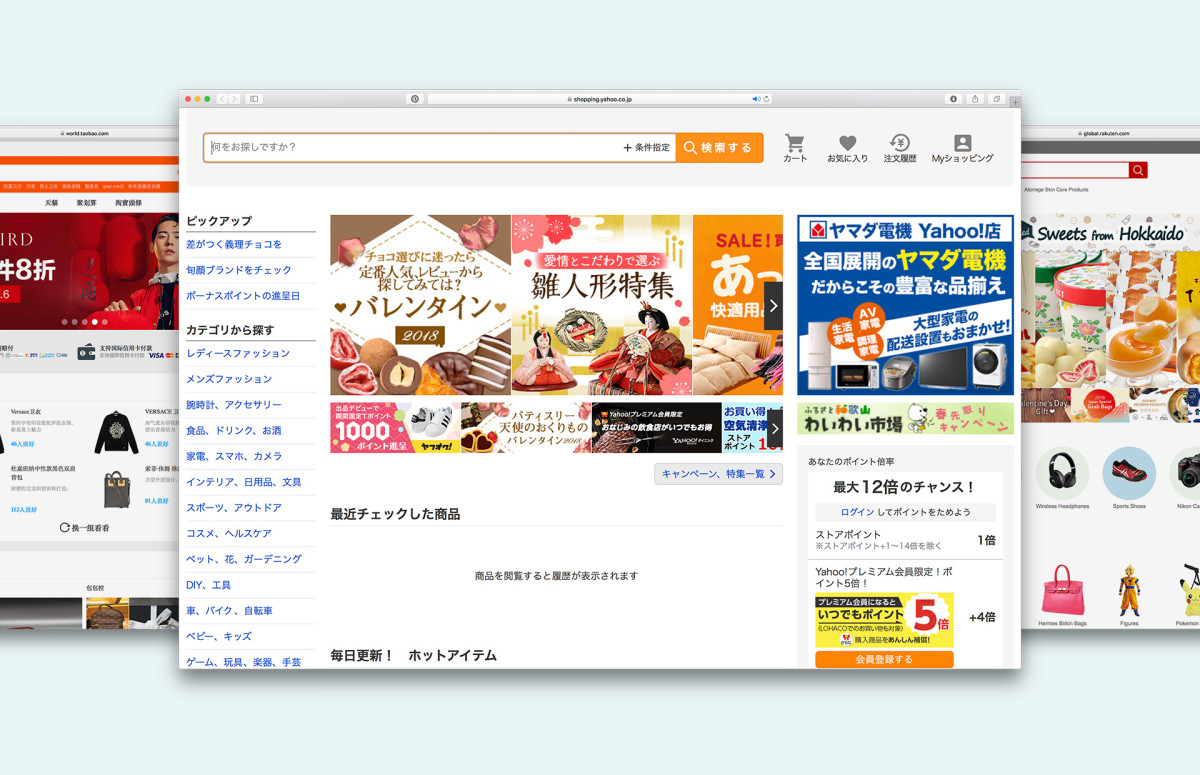Open Safari downloads button
The width and height of the screenshot is (1200, 775).
coord(953,99)
